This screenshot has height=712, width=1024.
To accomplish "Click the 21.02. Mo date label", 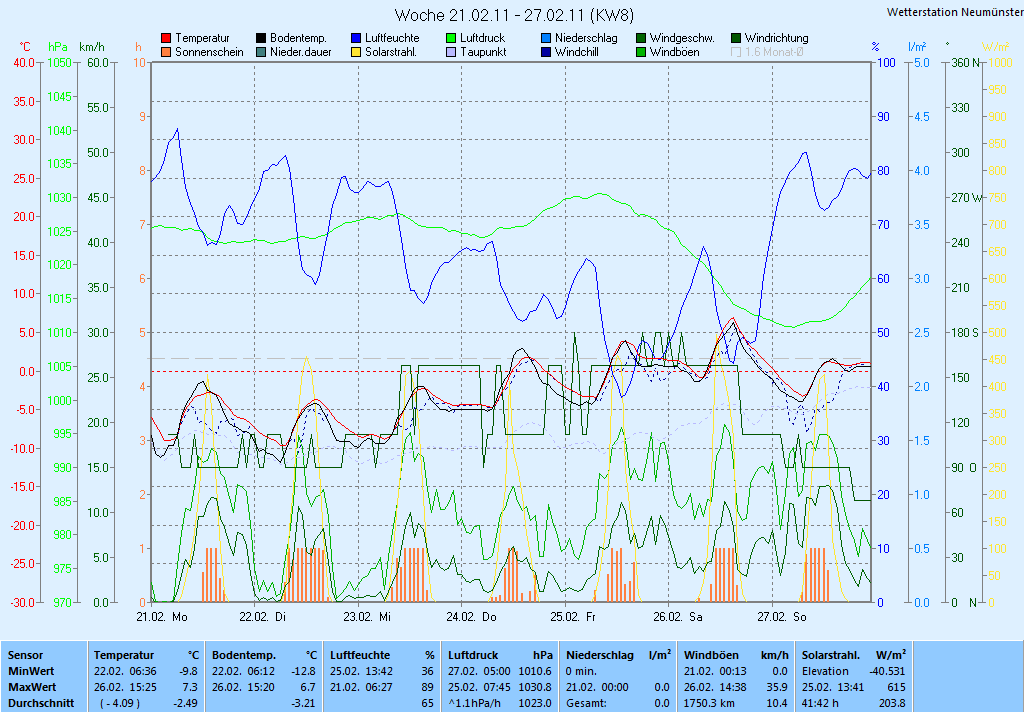I will click(162, 617).
